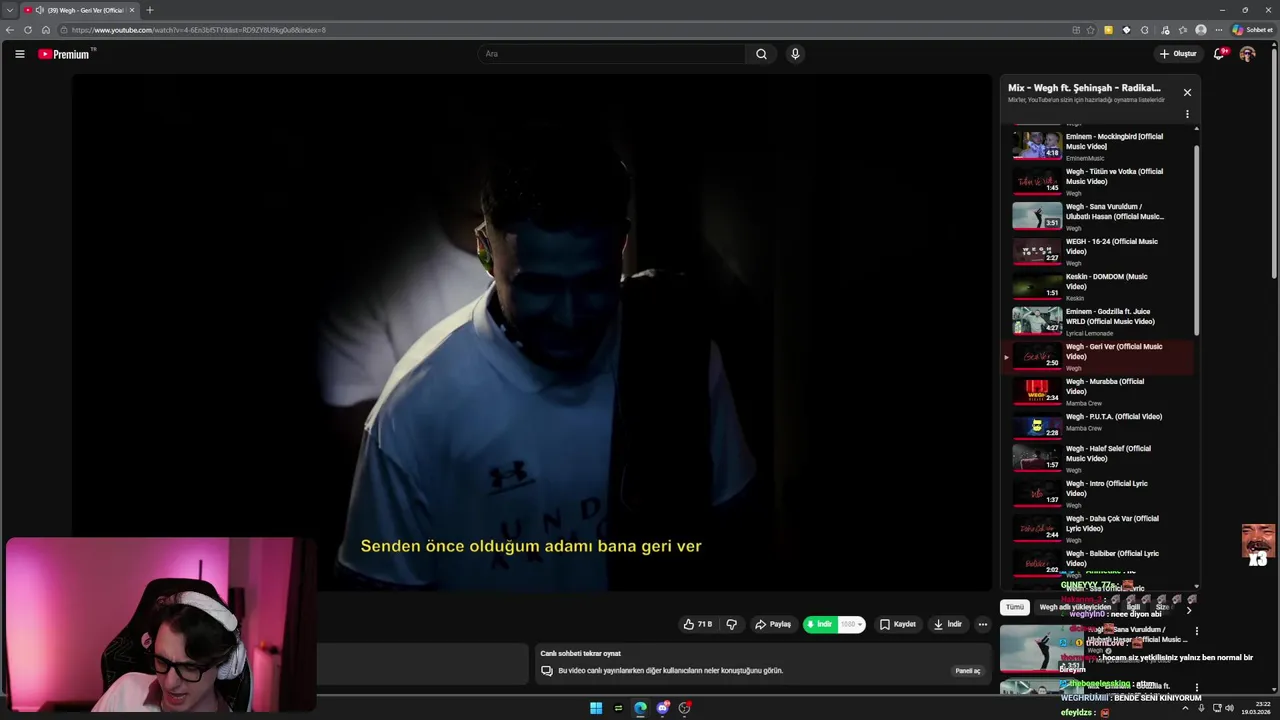1280x720 pixels.
Task: Open Copilot Sohbet et button
Action: [x=1252, y=30]
